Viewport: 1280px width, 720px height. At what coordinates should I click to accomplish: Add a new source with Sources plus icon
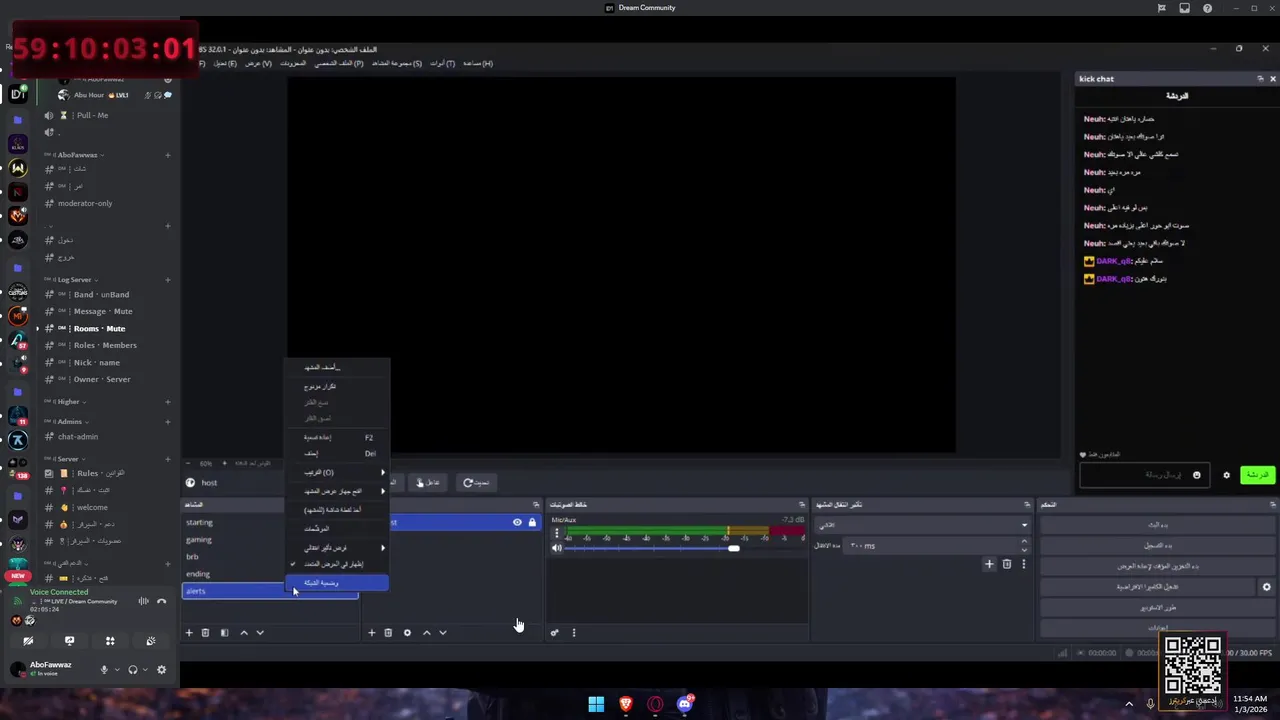(x=371, y=632)
